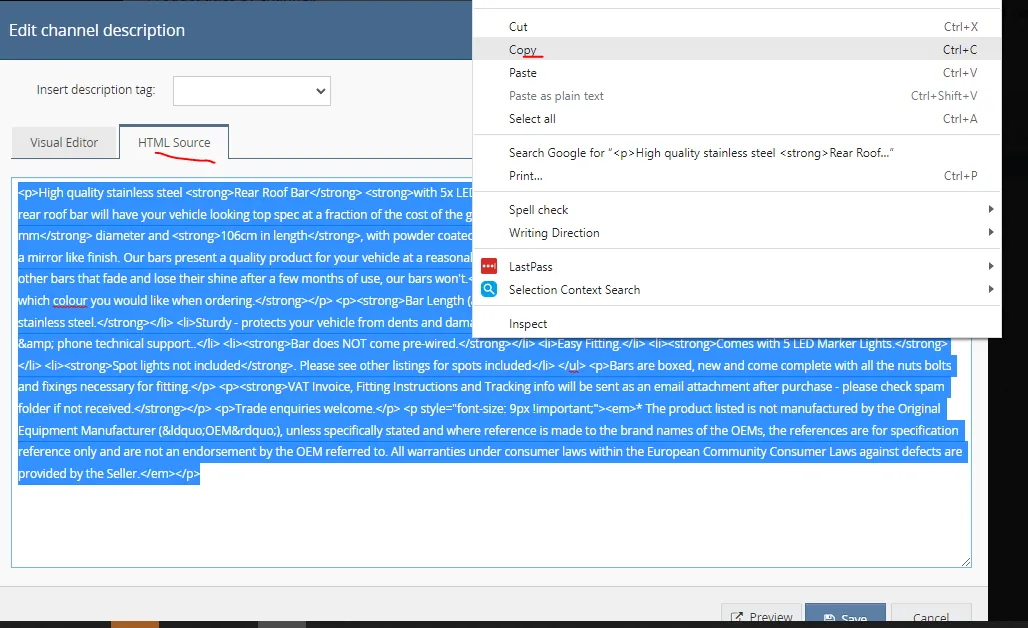Click the Save button's disk icon
Image resolution: width=1028 pixels, height=628 pixels.
point(829,618)
